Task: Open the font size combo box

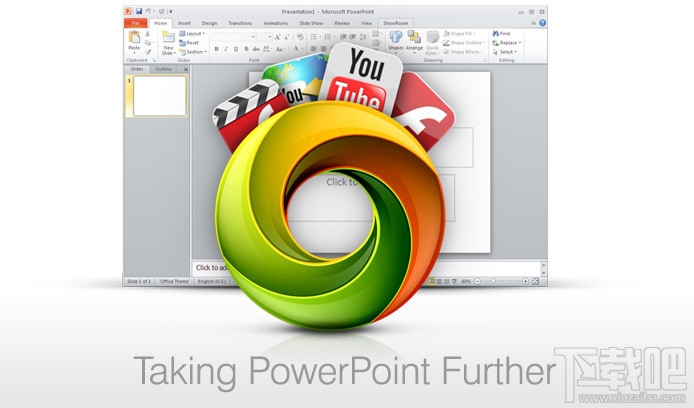Action: pyautogui.click(x=264, y=37)
